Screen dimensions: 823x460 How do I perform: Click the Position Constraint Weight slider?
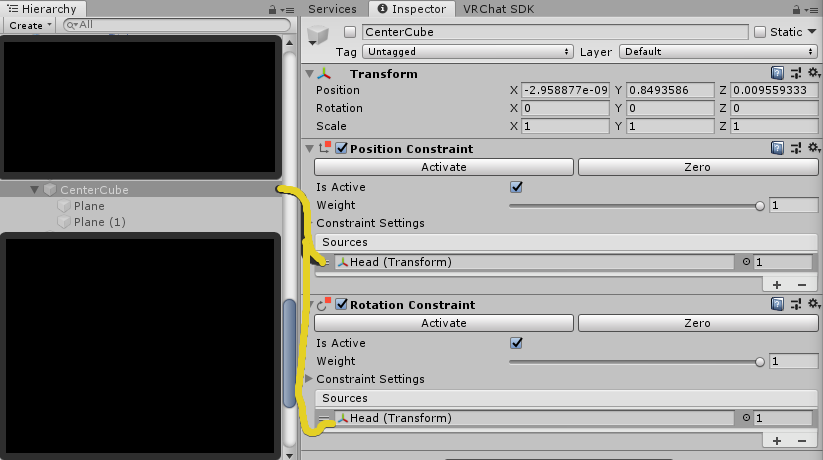[x=637, y=205]
